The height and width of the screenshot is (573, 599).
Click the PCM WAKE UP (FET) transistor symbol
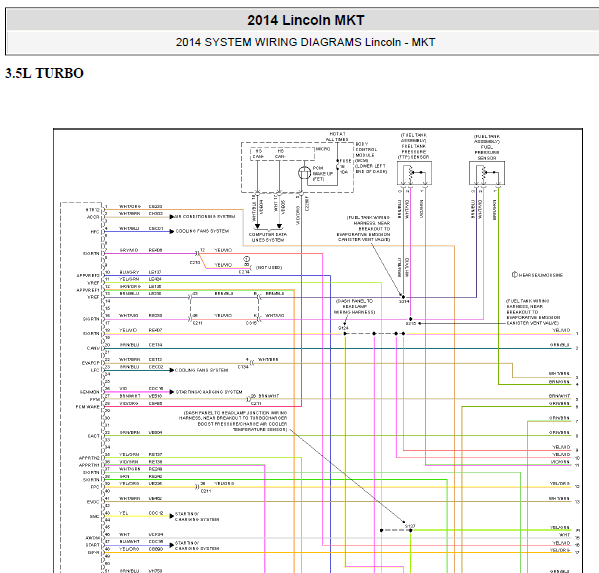(x=304, y=173)
